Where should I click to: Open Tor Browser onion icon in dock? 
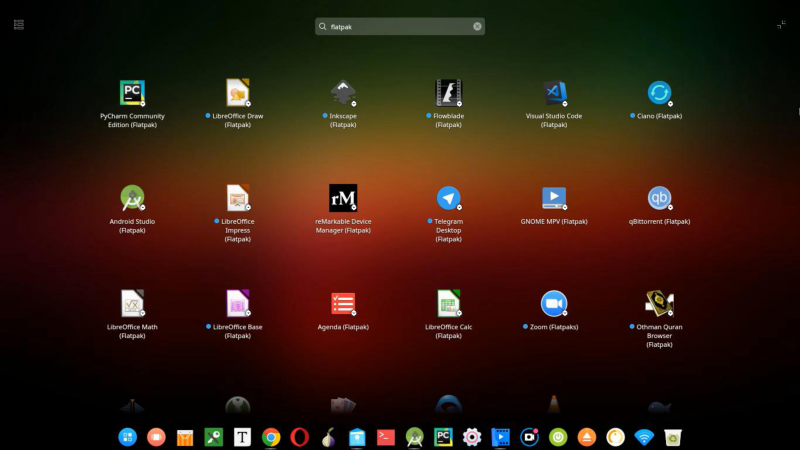[x=329, y=437]
